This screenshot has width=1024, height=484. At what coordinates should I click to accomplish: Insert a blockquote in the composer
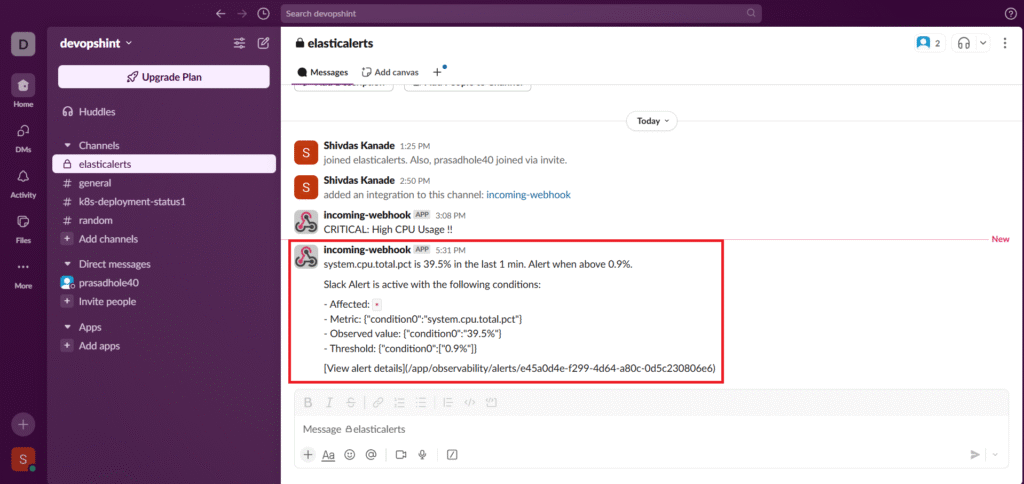coord(447,402)
